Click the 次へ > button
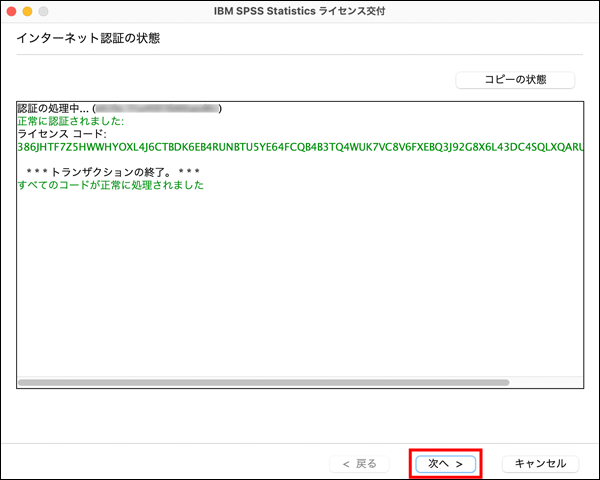This screenshot has height=480, width=600. pos(445,464)
